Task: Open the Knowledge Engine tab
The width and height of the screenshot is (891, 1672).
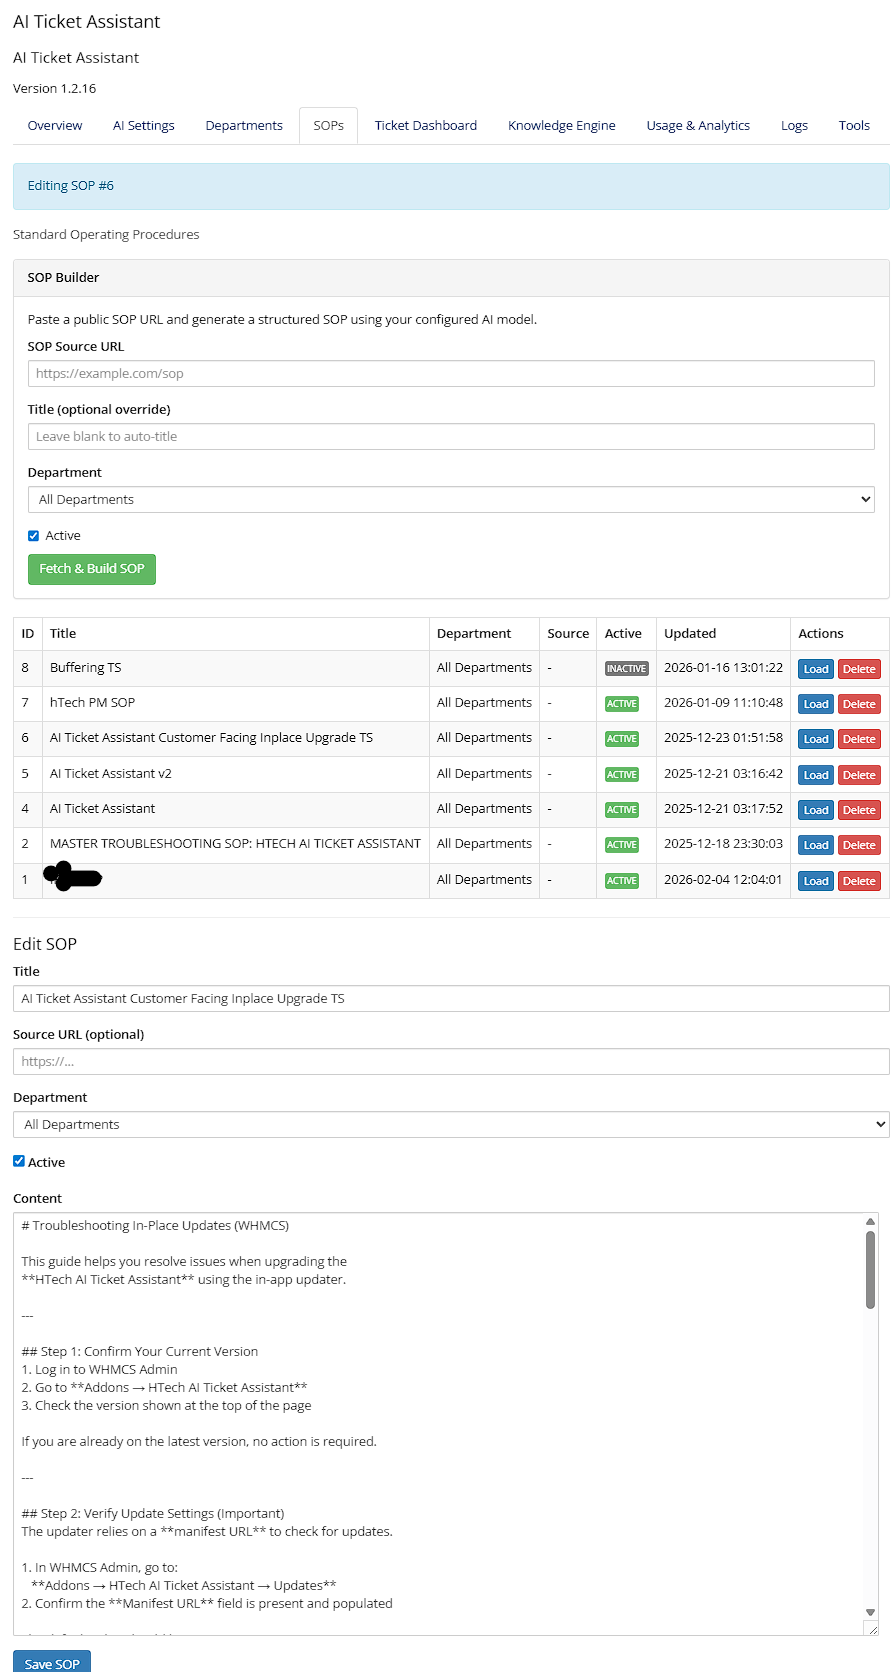Action: point(561,126)
